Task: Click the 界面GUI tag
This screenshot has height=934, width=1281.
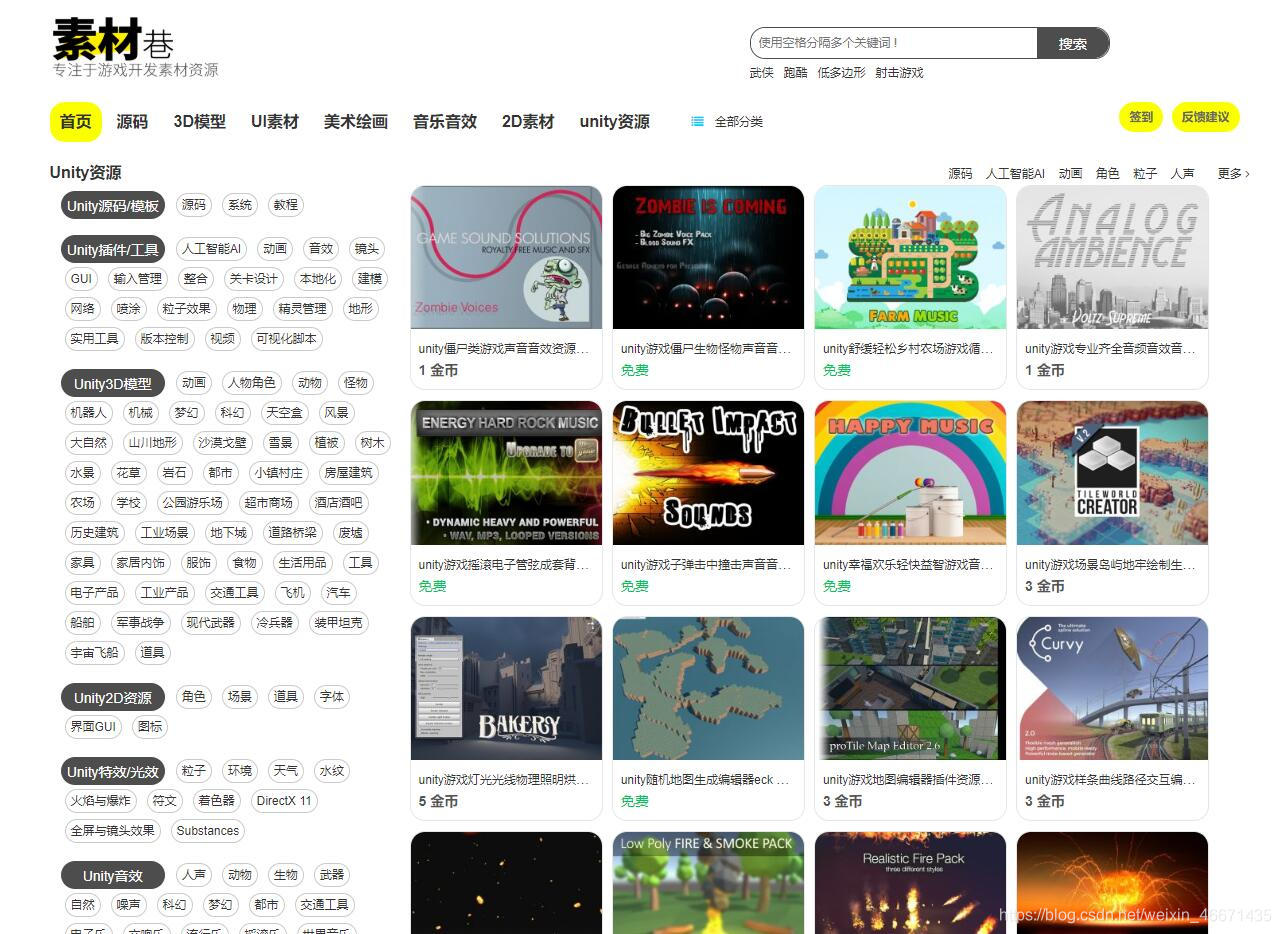Action: pos(93,727)
